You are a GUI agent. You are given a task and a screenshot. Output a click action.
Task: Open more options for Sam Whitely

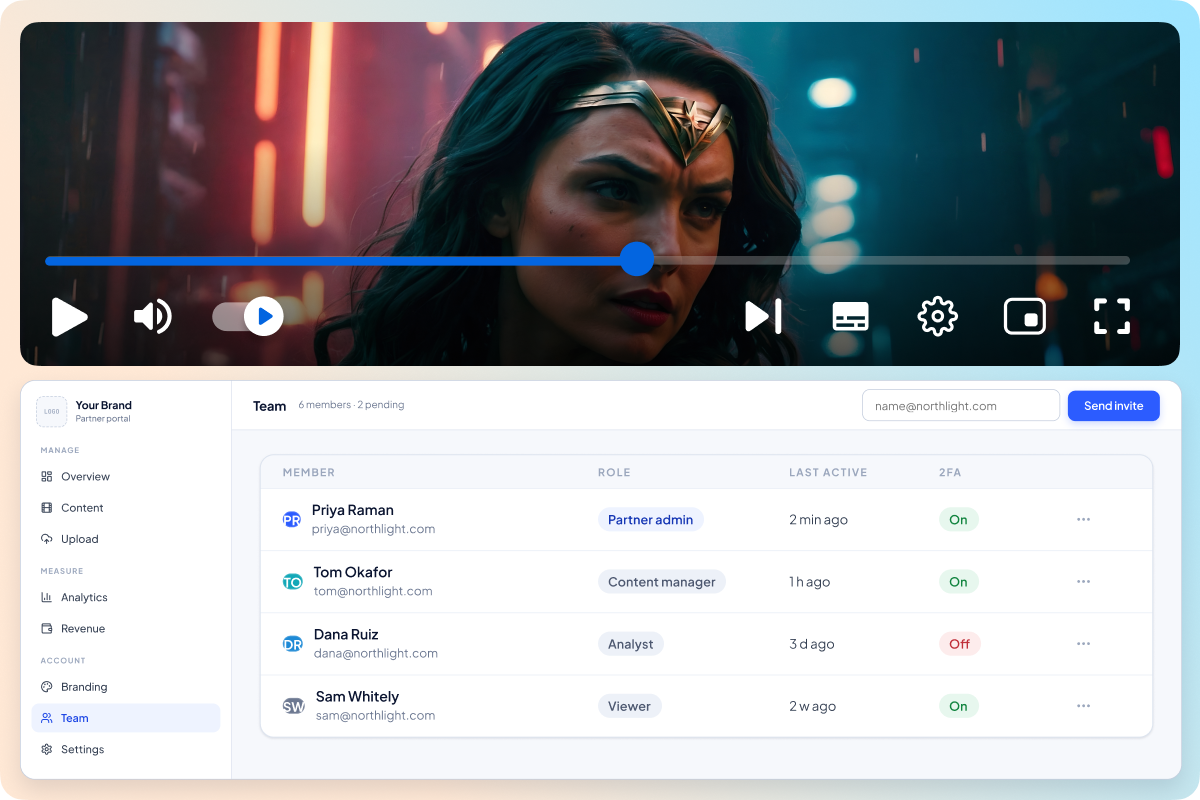coord(1083,706)
